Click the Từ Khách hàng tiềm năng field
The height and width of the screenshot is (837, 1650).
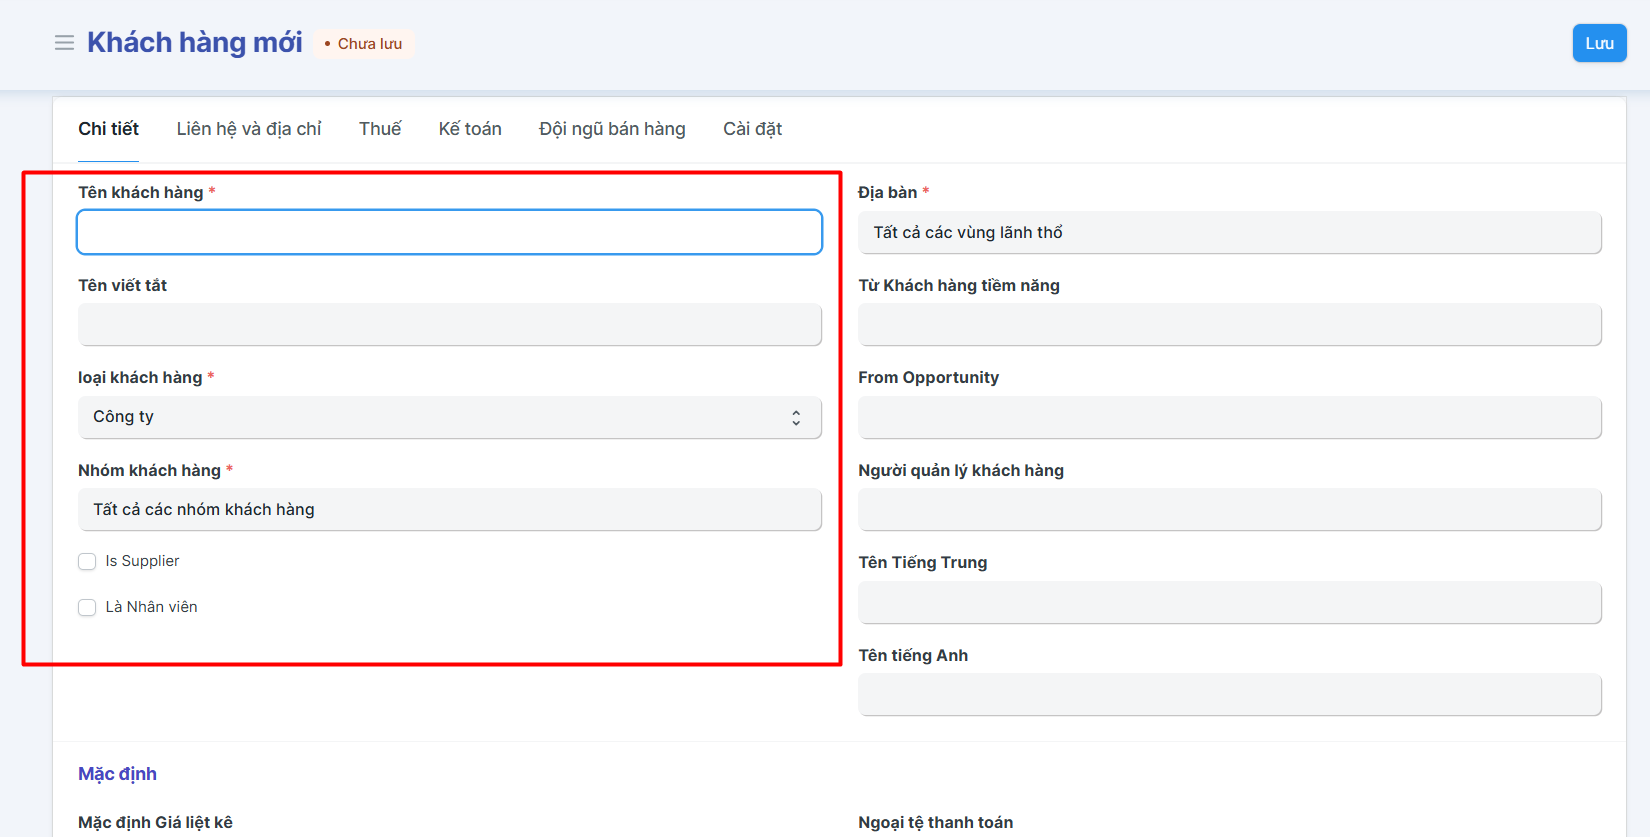tap(1229, 325)
